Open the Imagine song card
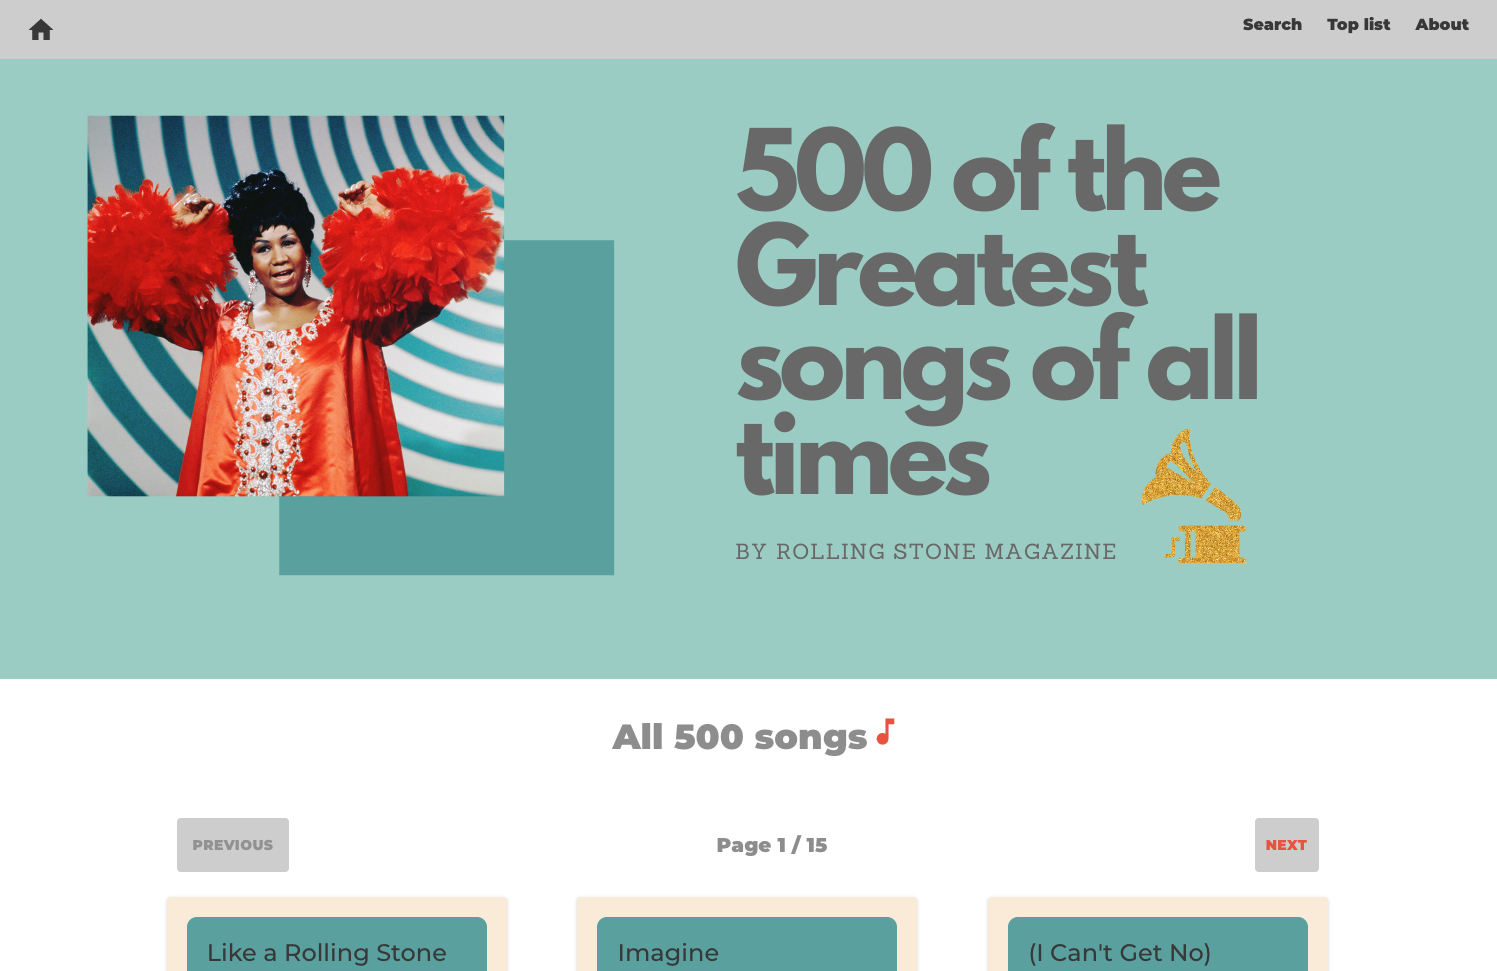This screenshot has height=971, width=1497. [x=746, y=948]
